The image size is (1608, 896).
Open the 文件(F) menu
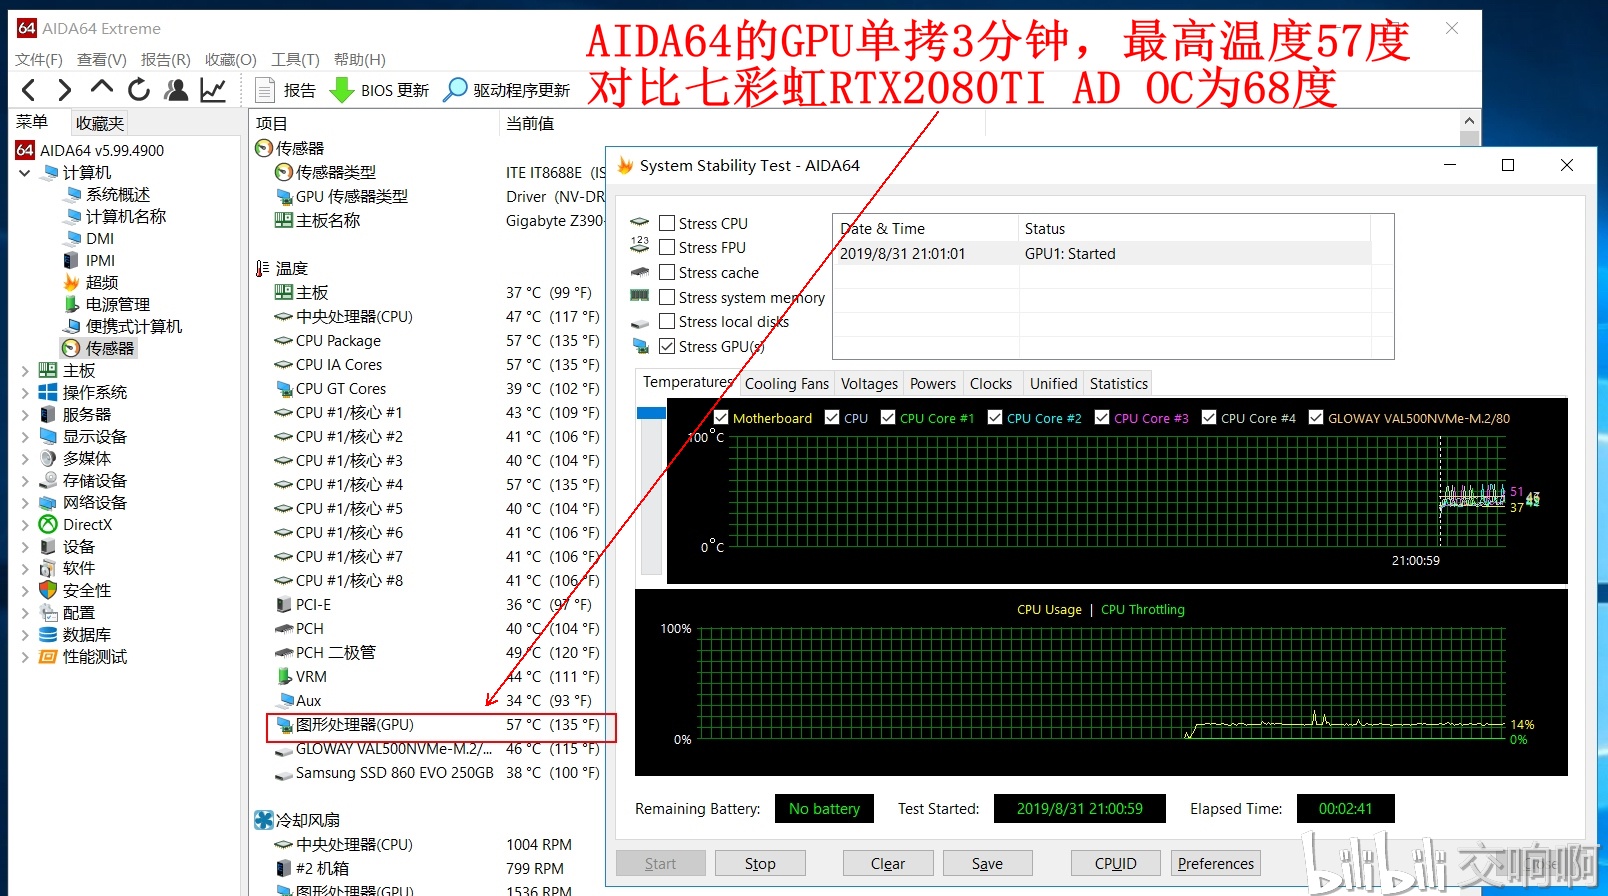click(39, 60)
